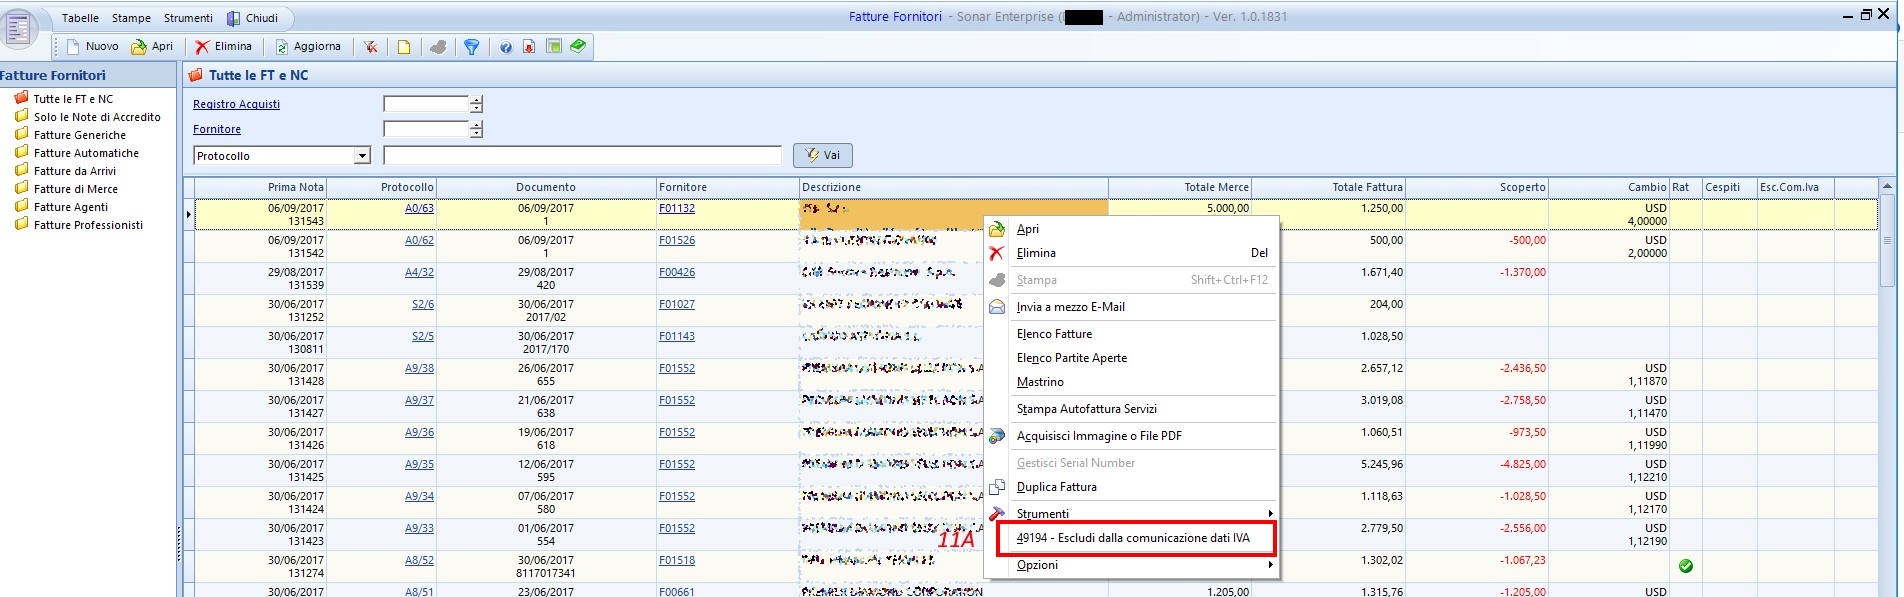Image resolution: width=1904 pixels, height=597 pixels.
Task: Click the yellow note icon in toolbar
Action: (x=404, y=47)
